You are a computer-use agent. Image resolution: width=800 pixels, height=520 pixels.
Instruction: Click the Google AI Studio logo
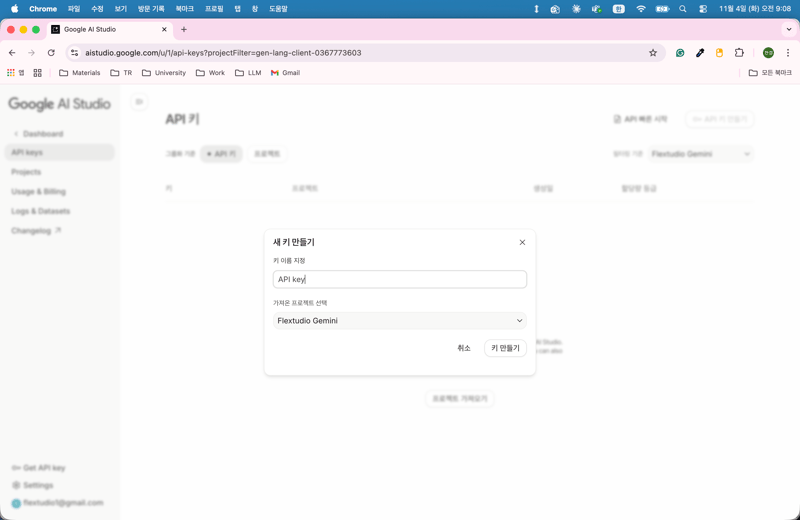click(x=59, y=104)
